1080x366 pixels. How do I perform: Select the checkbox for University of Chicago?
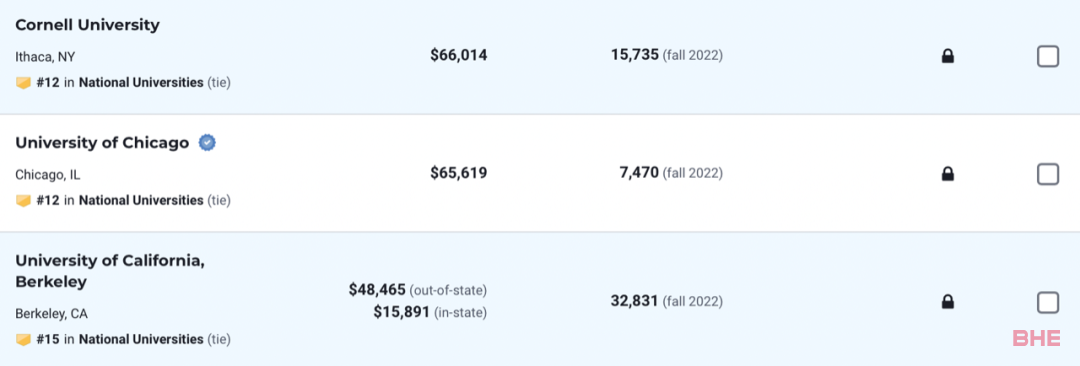tap(1048, 174)
